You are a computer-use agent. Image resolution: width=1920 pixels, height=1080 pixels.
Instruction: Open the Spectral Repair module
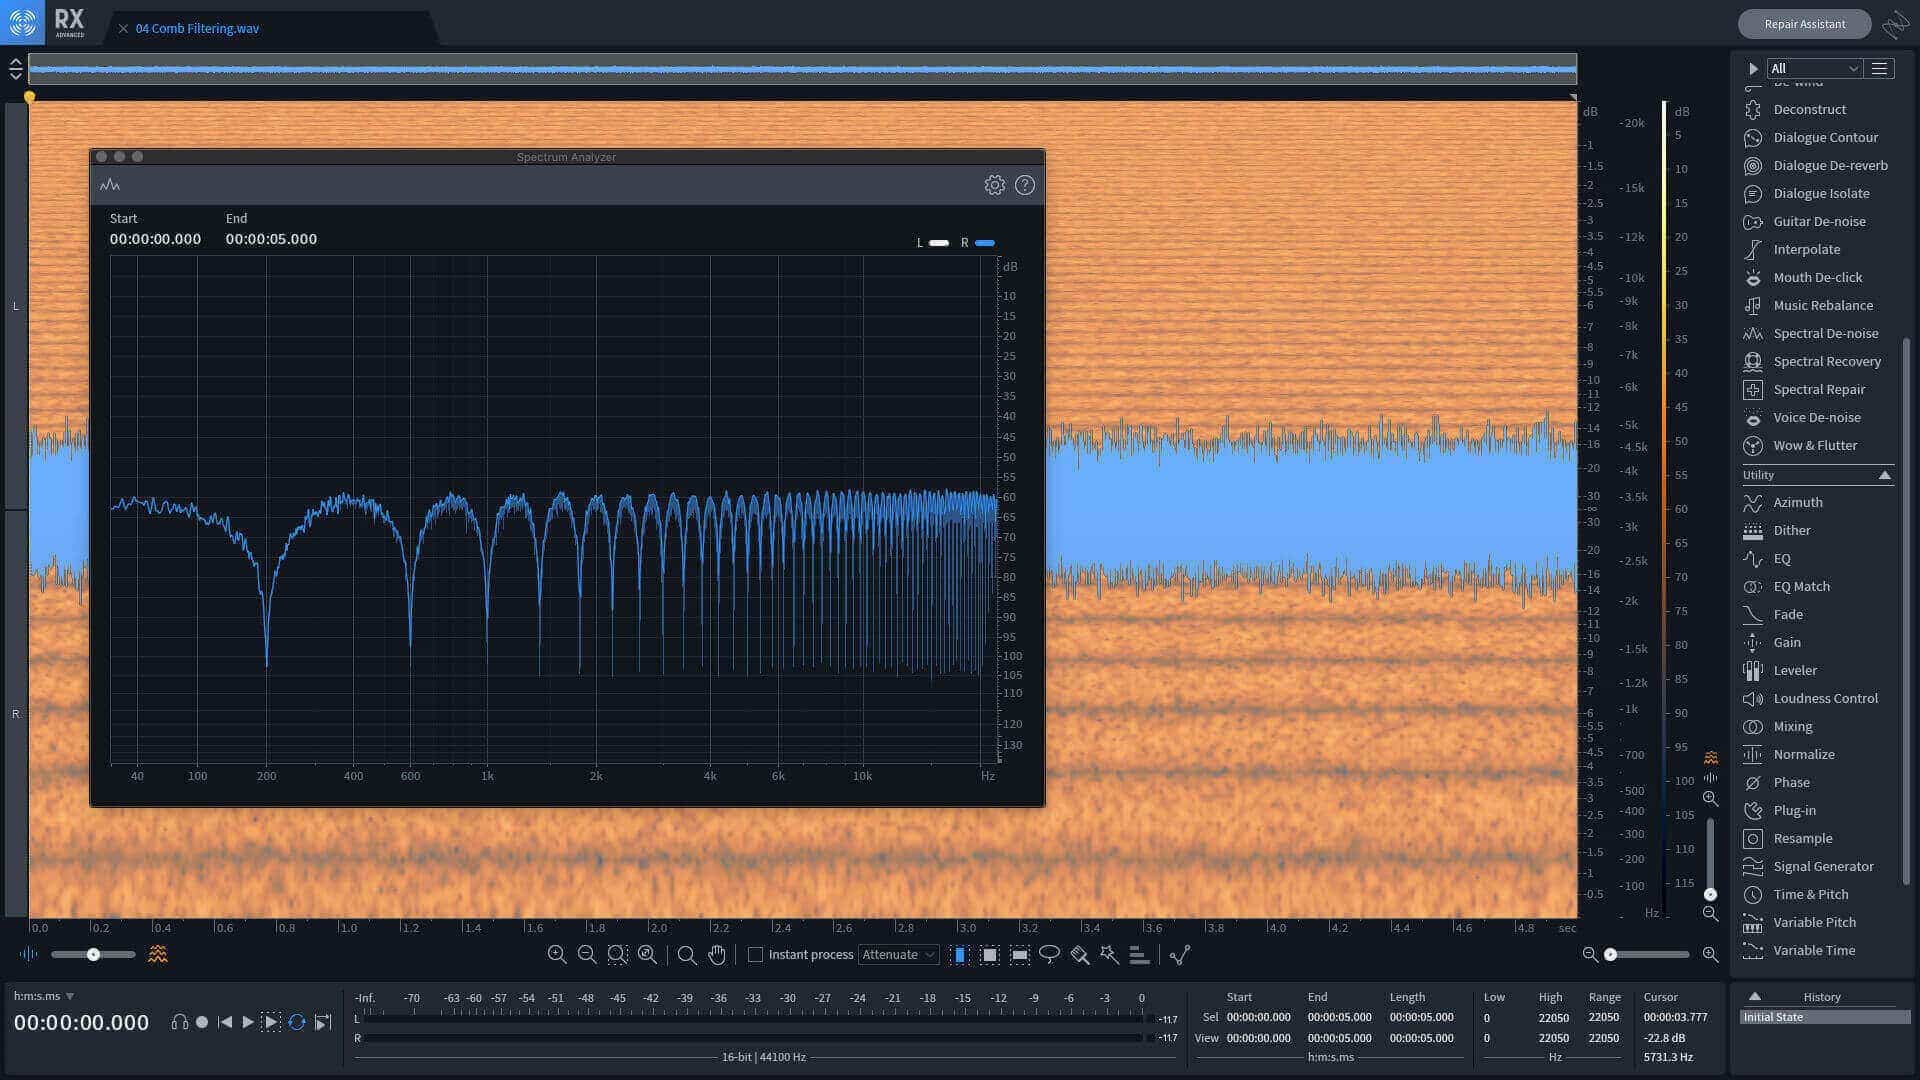pyautogui.click(x=1817, y=389)
